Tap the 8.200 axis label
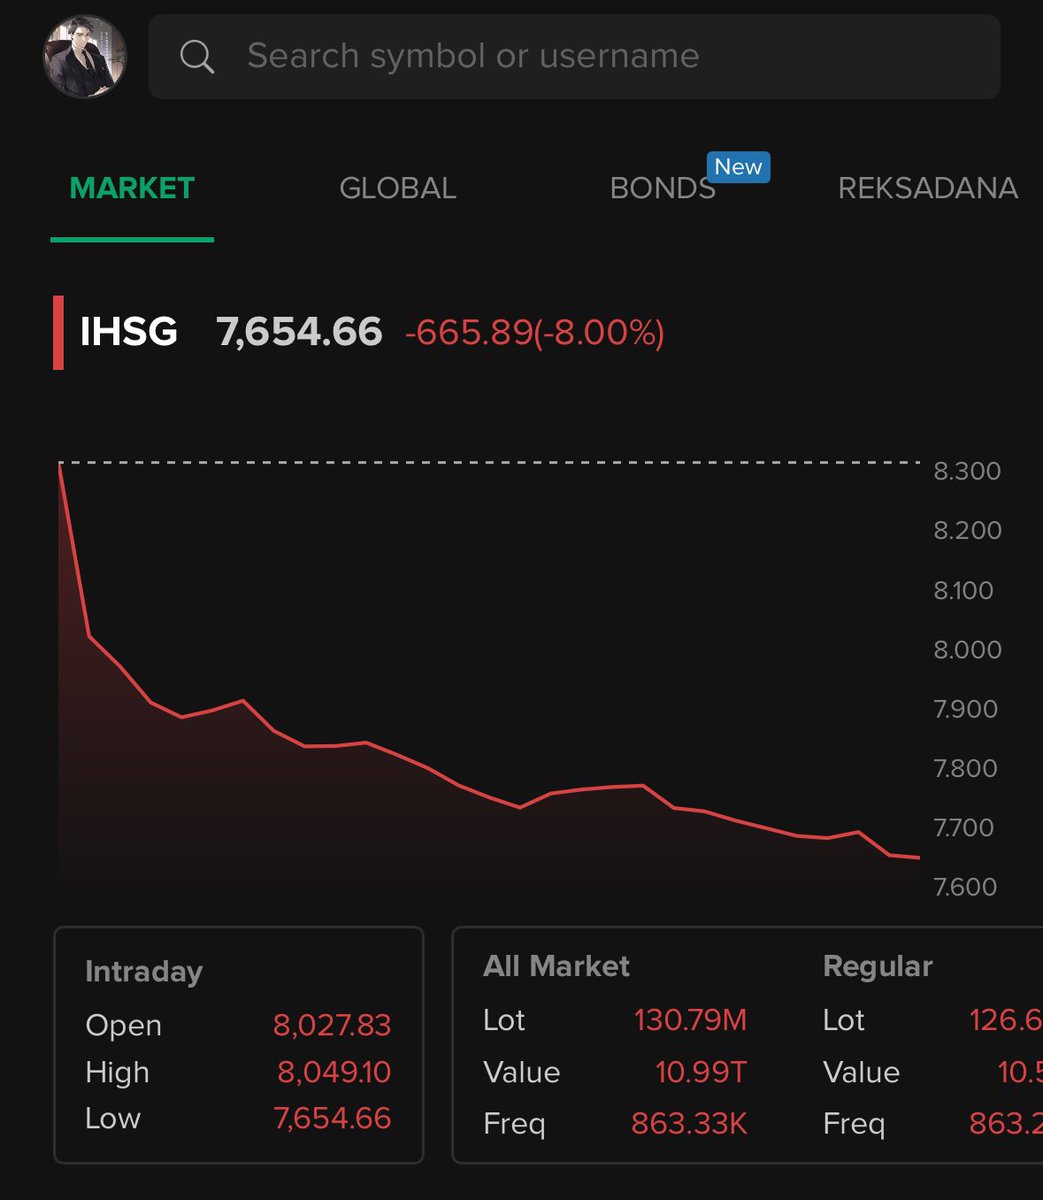Screen dimensions: 1043x1200 coord(967,530)
